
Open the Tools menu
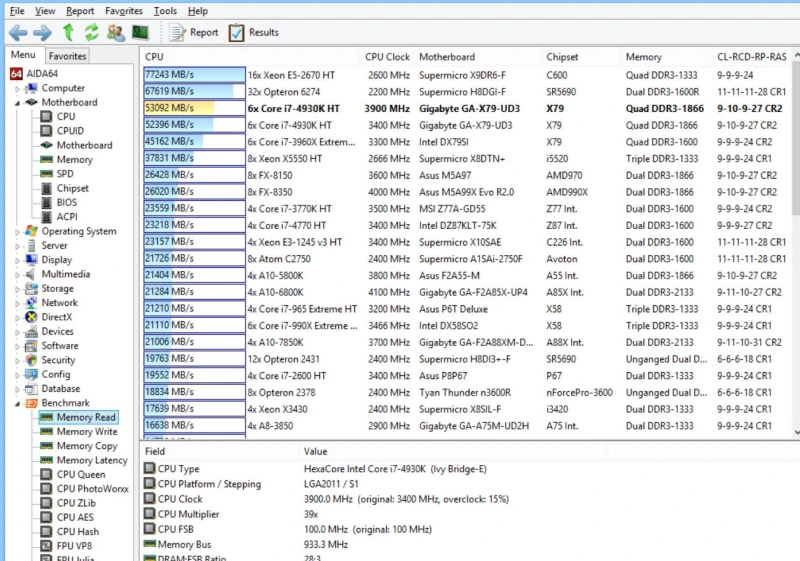[165, 11]
